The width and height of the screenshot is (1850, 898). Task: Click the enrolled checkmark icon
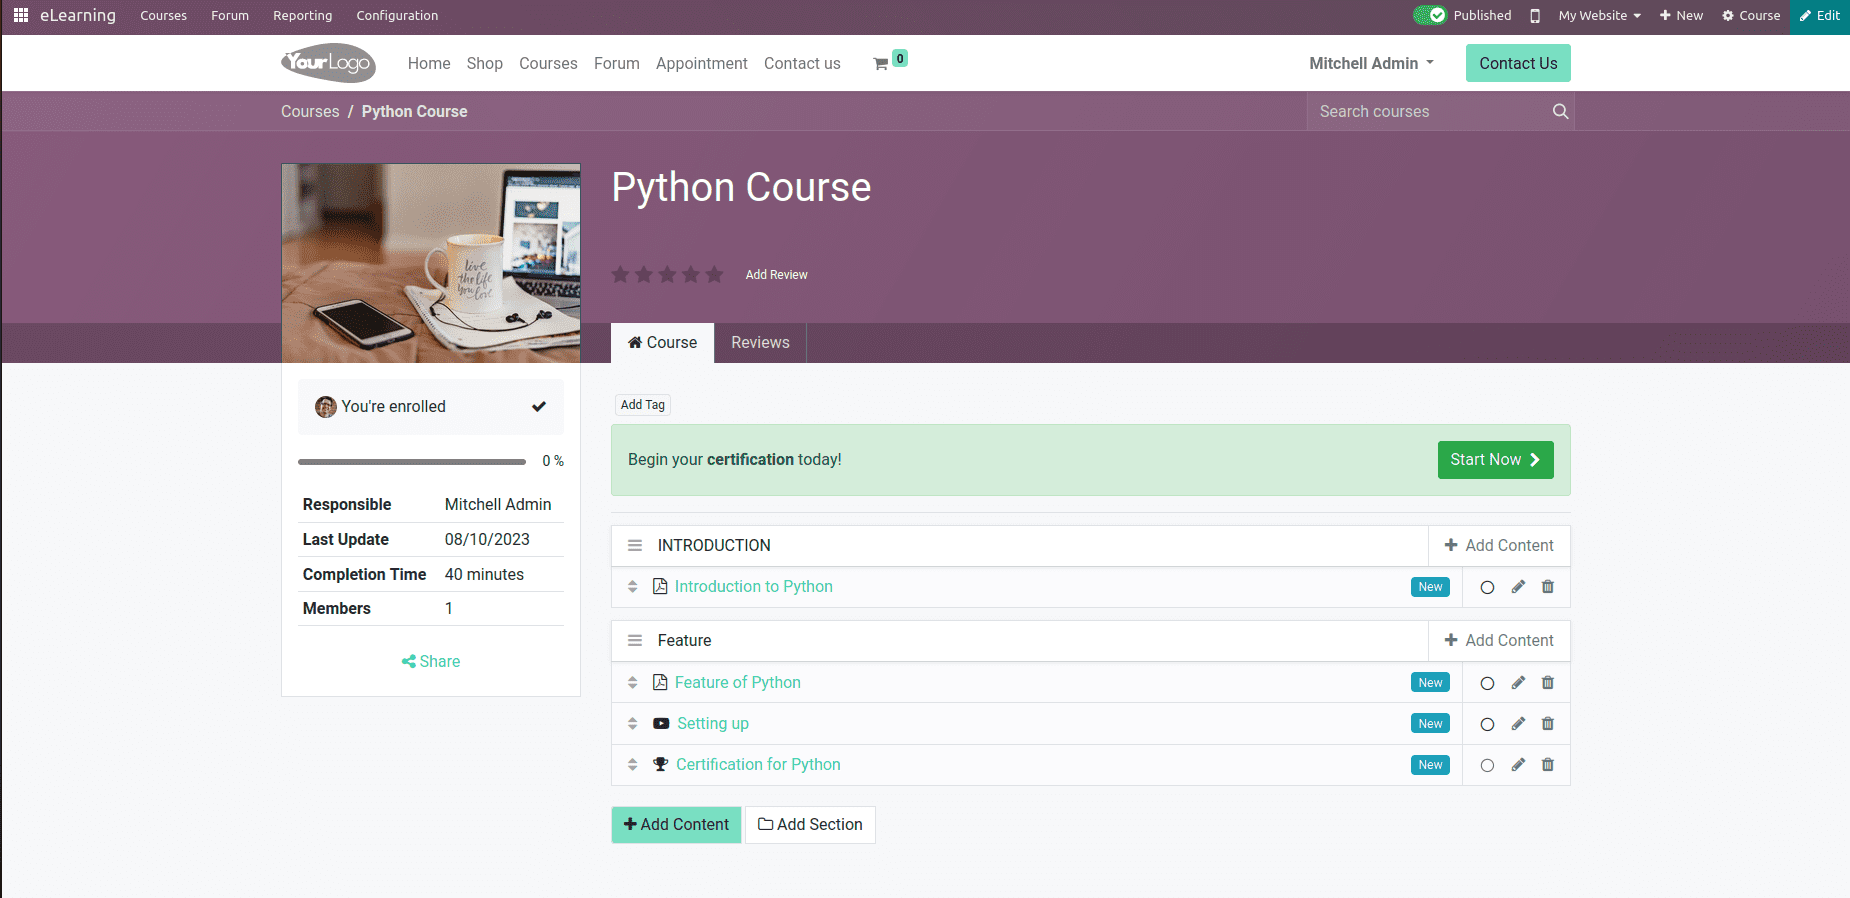click(x=539, y=407)
